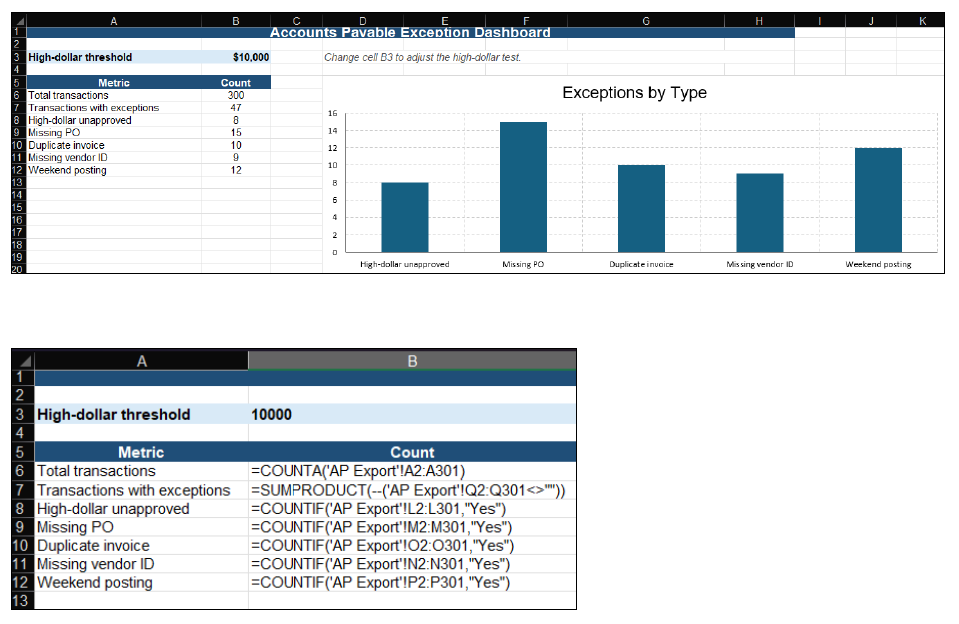Click the SUMPRODUCT formula in cell B7
The image size is (959, 624).
pos(409,490)
